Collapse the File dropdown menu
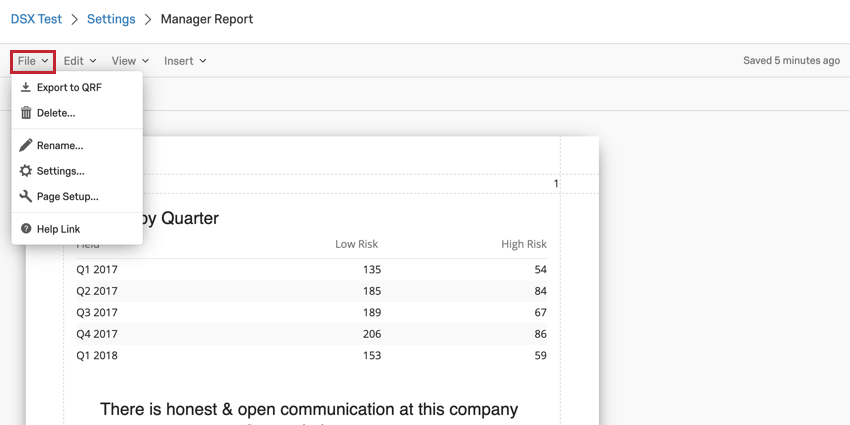The image size is (850, 425). click(33, 61)
